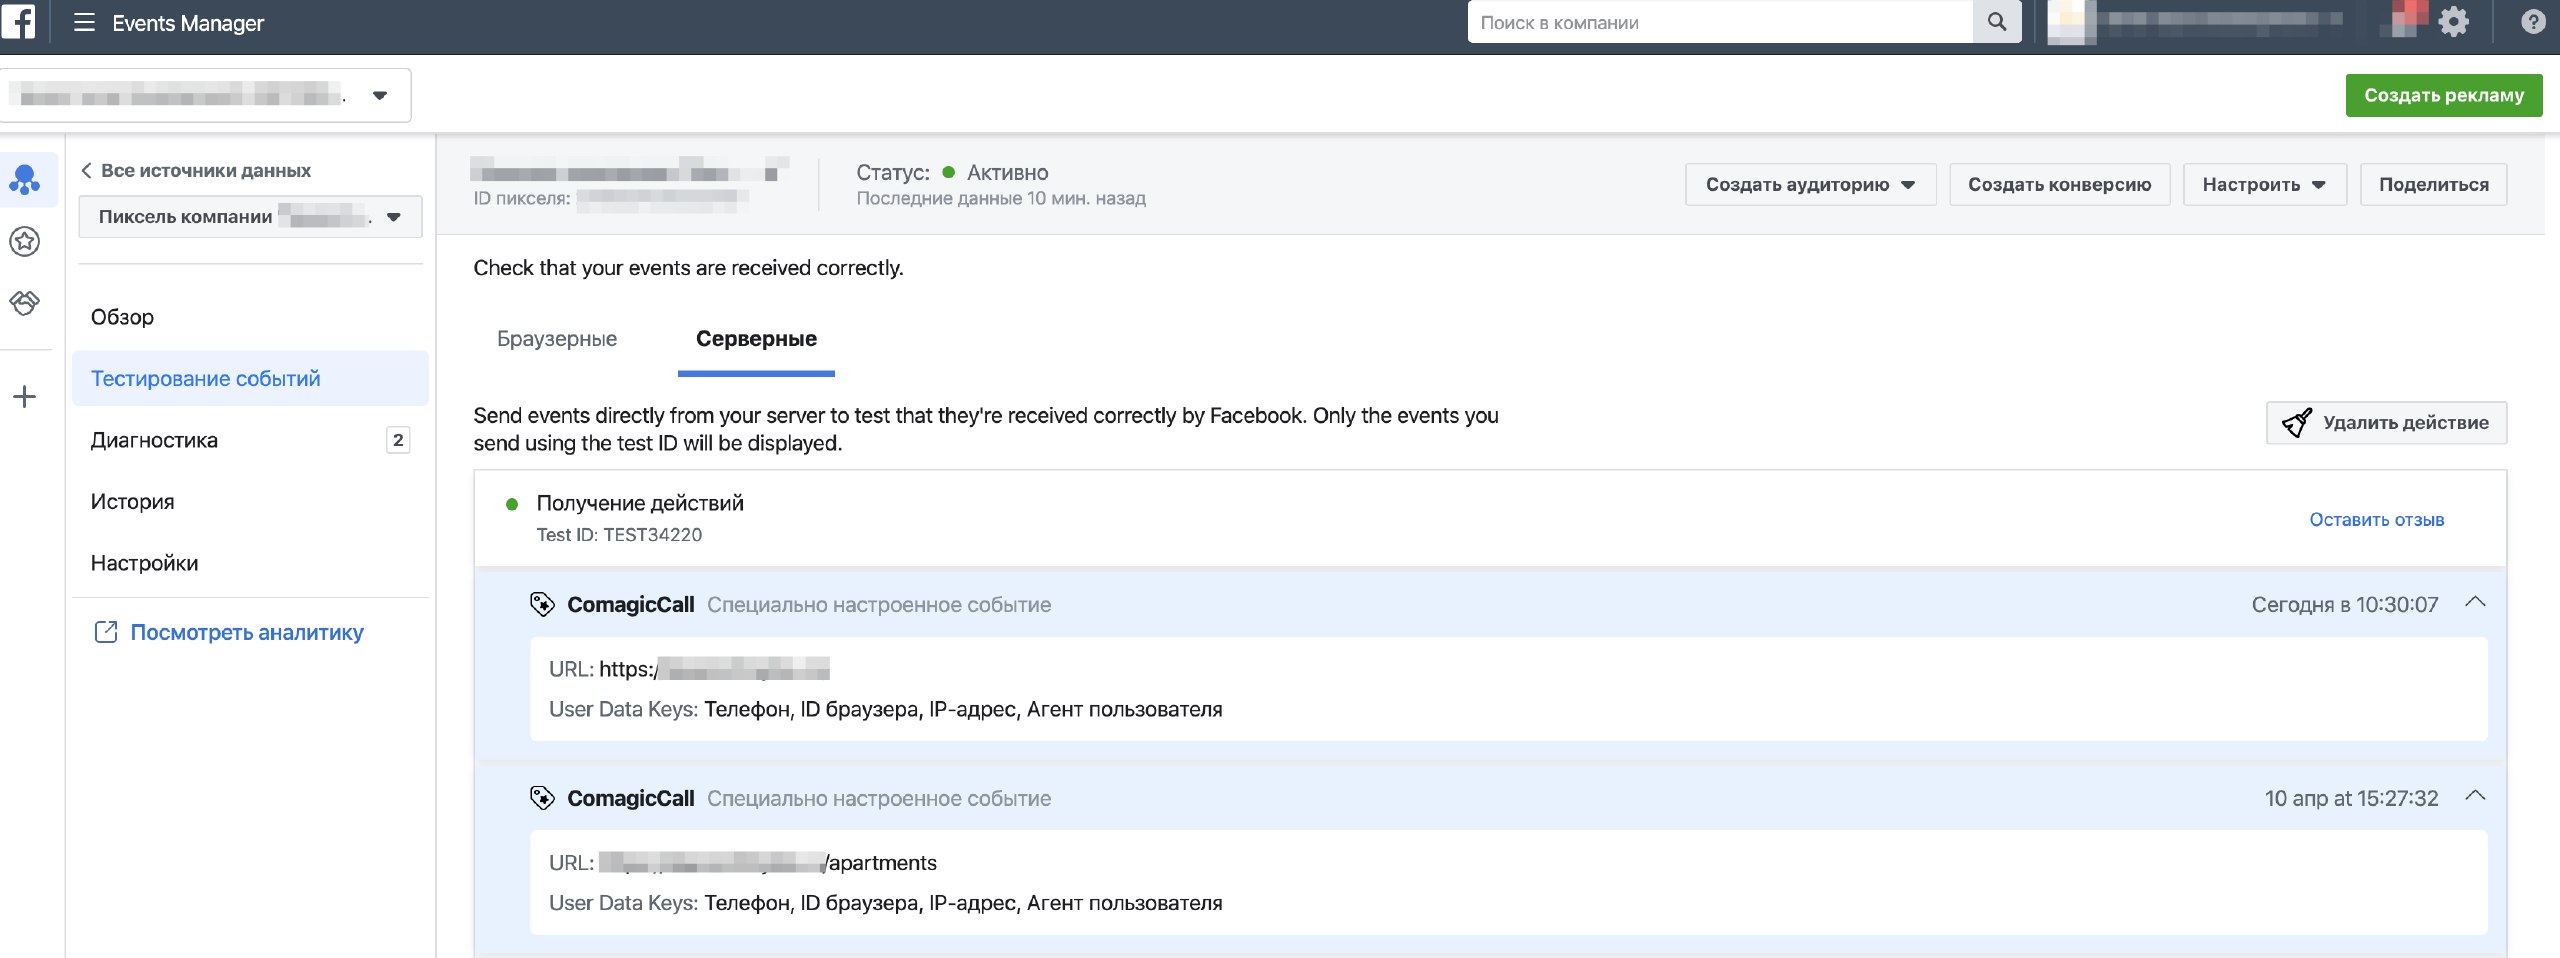
Task: Click the Поделиться button
Action: click(x=2433, y=184)
